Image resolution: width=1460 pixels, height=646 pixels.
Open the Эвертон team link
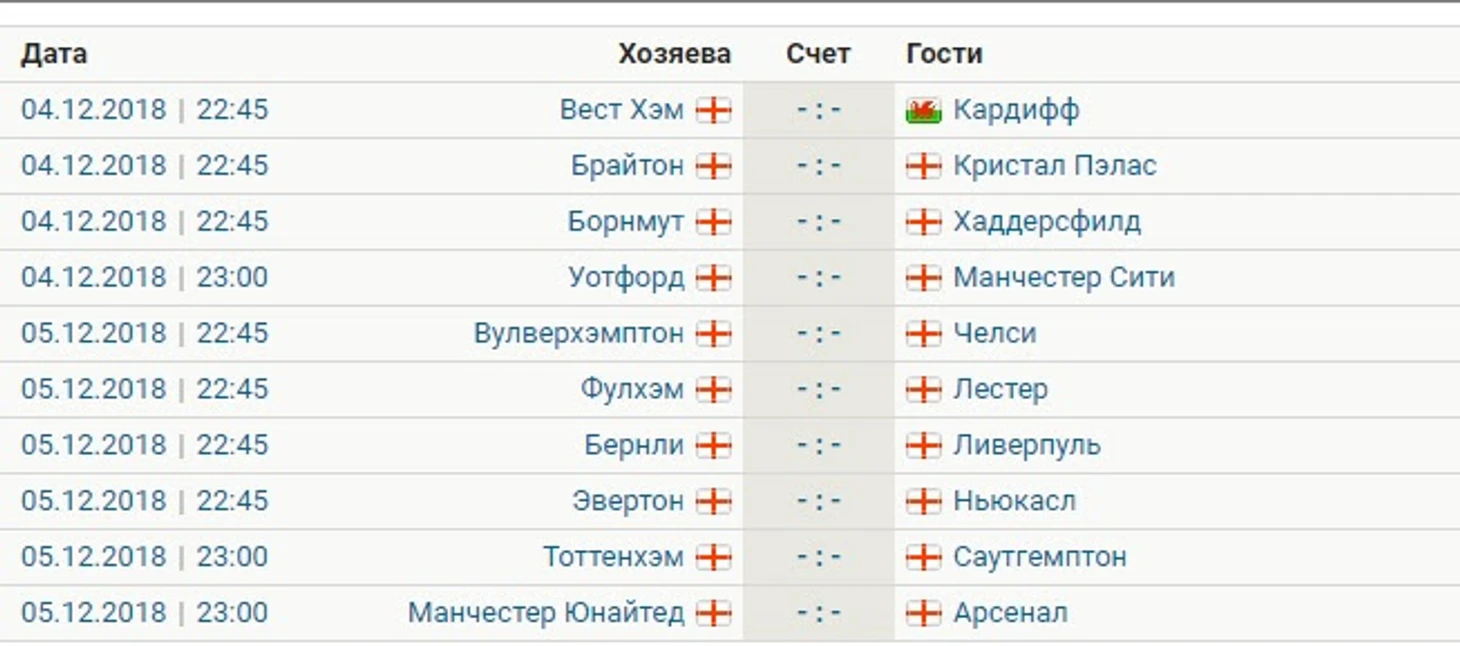[x=628, y=501]
